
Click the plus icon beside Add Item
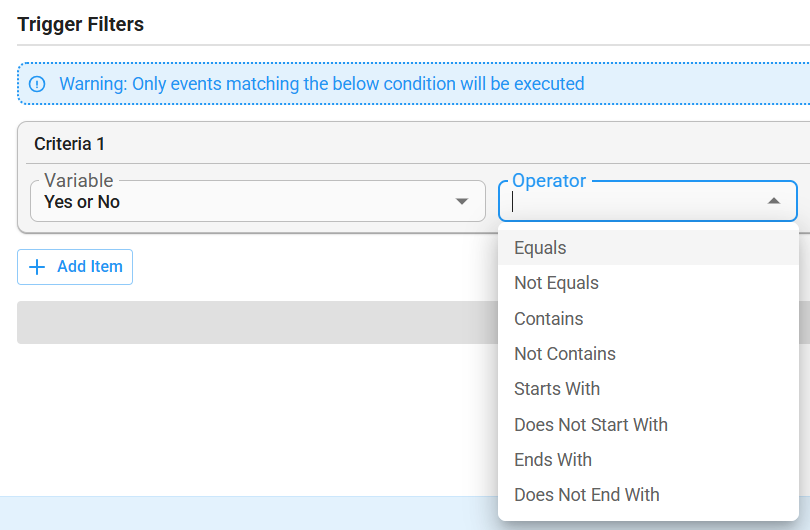point(37,267)
